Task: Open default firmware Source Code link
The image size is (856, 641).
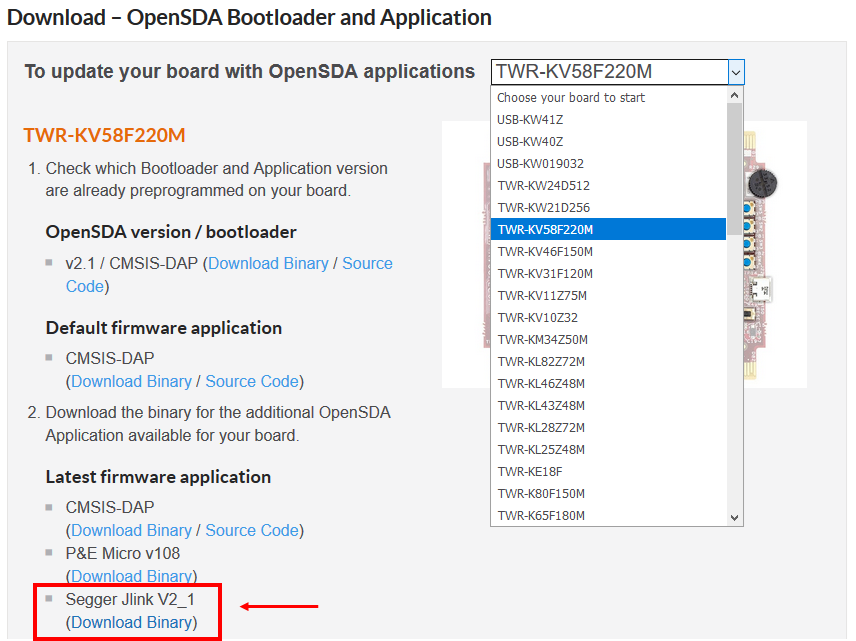Action: point(252,382)
